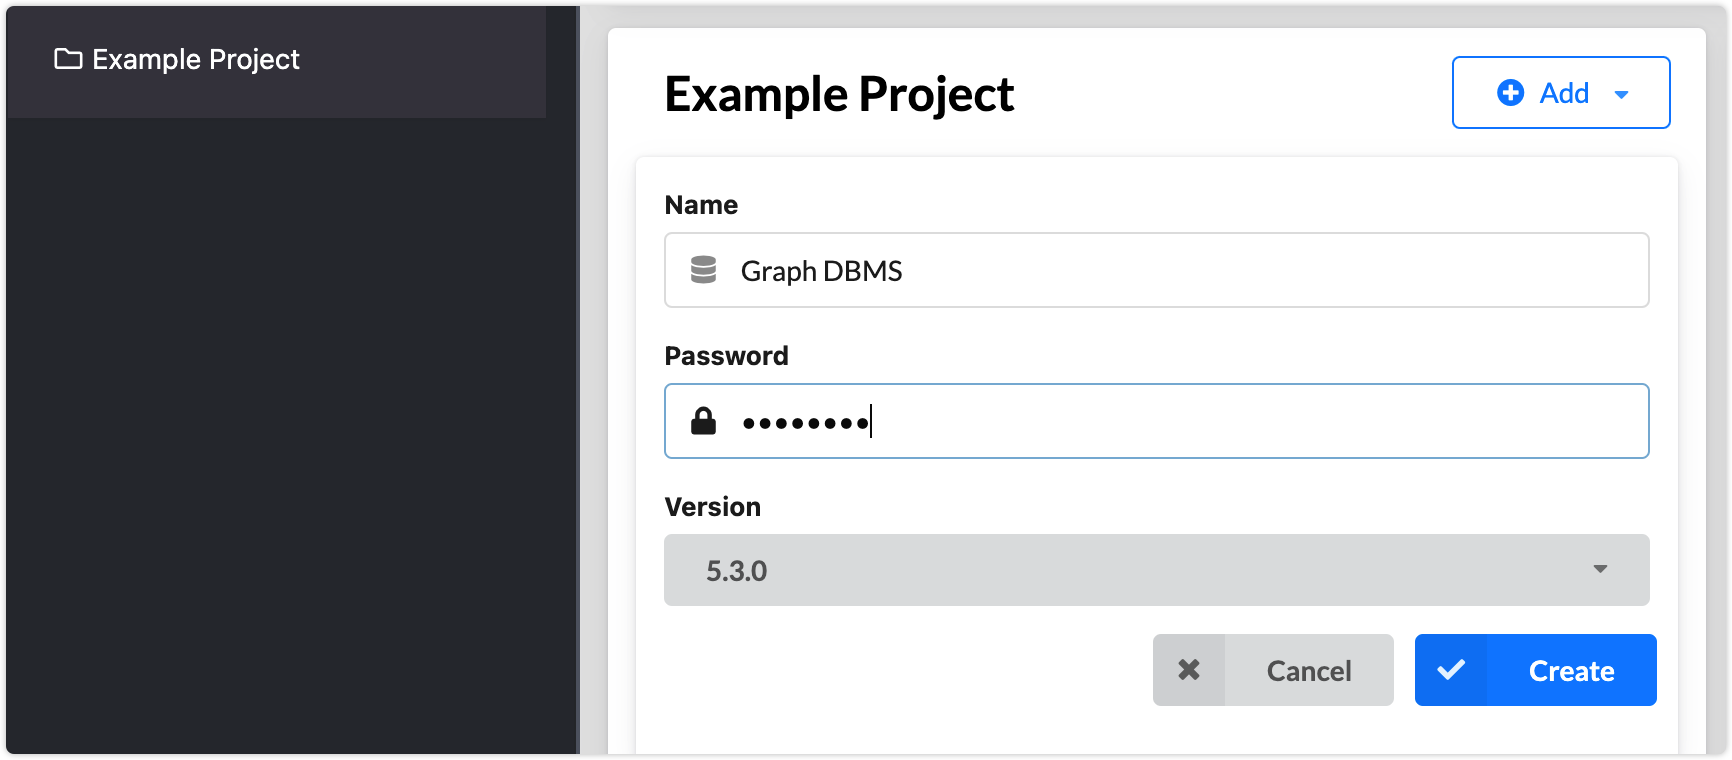The image size is (1732, 760).
Task: Click the folder icon beside Example Project
Action: coord(68,59)
